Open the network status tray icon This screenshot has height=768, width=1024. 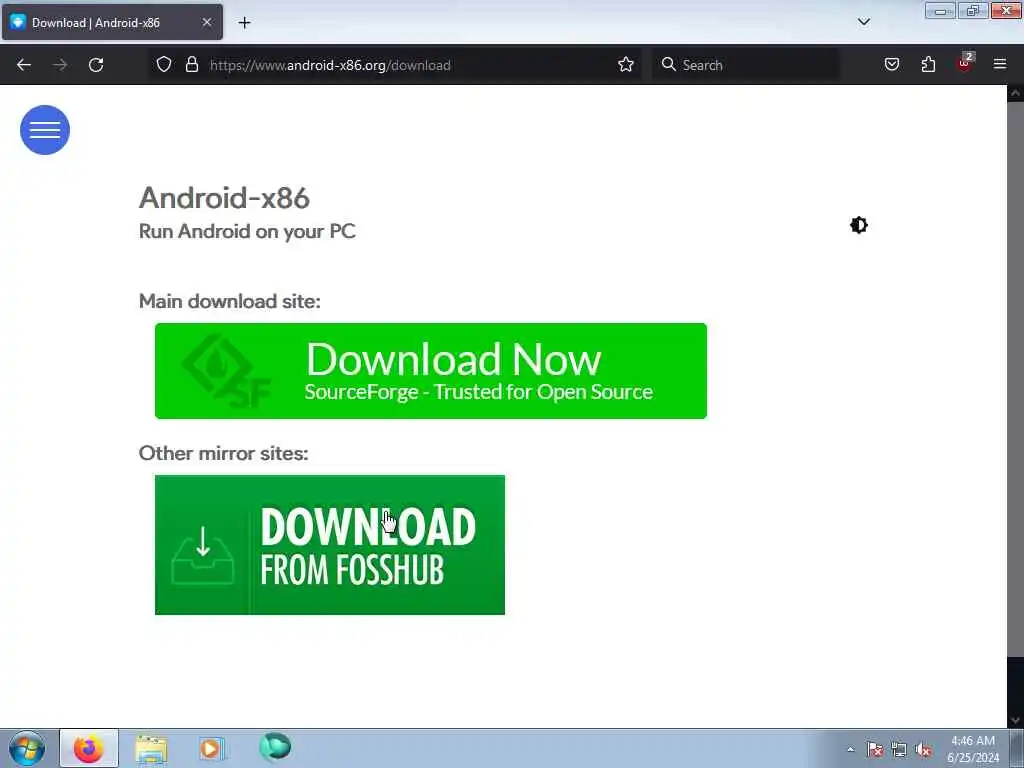(899, 750)
